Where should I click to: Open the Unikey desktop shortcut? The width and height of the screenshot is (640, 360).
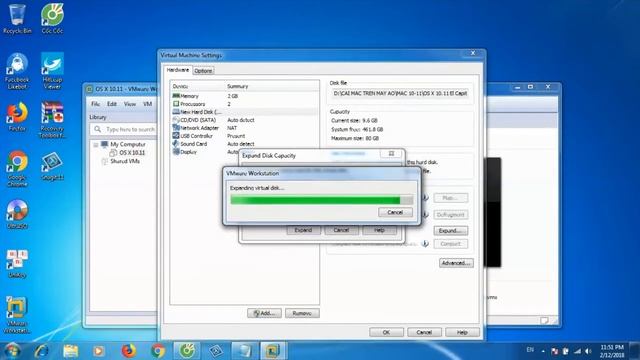tap(17, 264)
